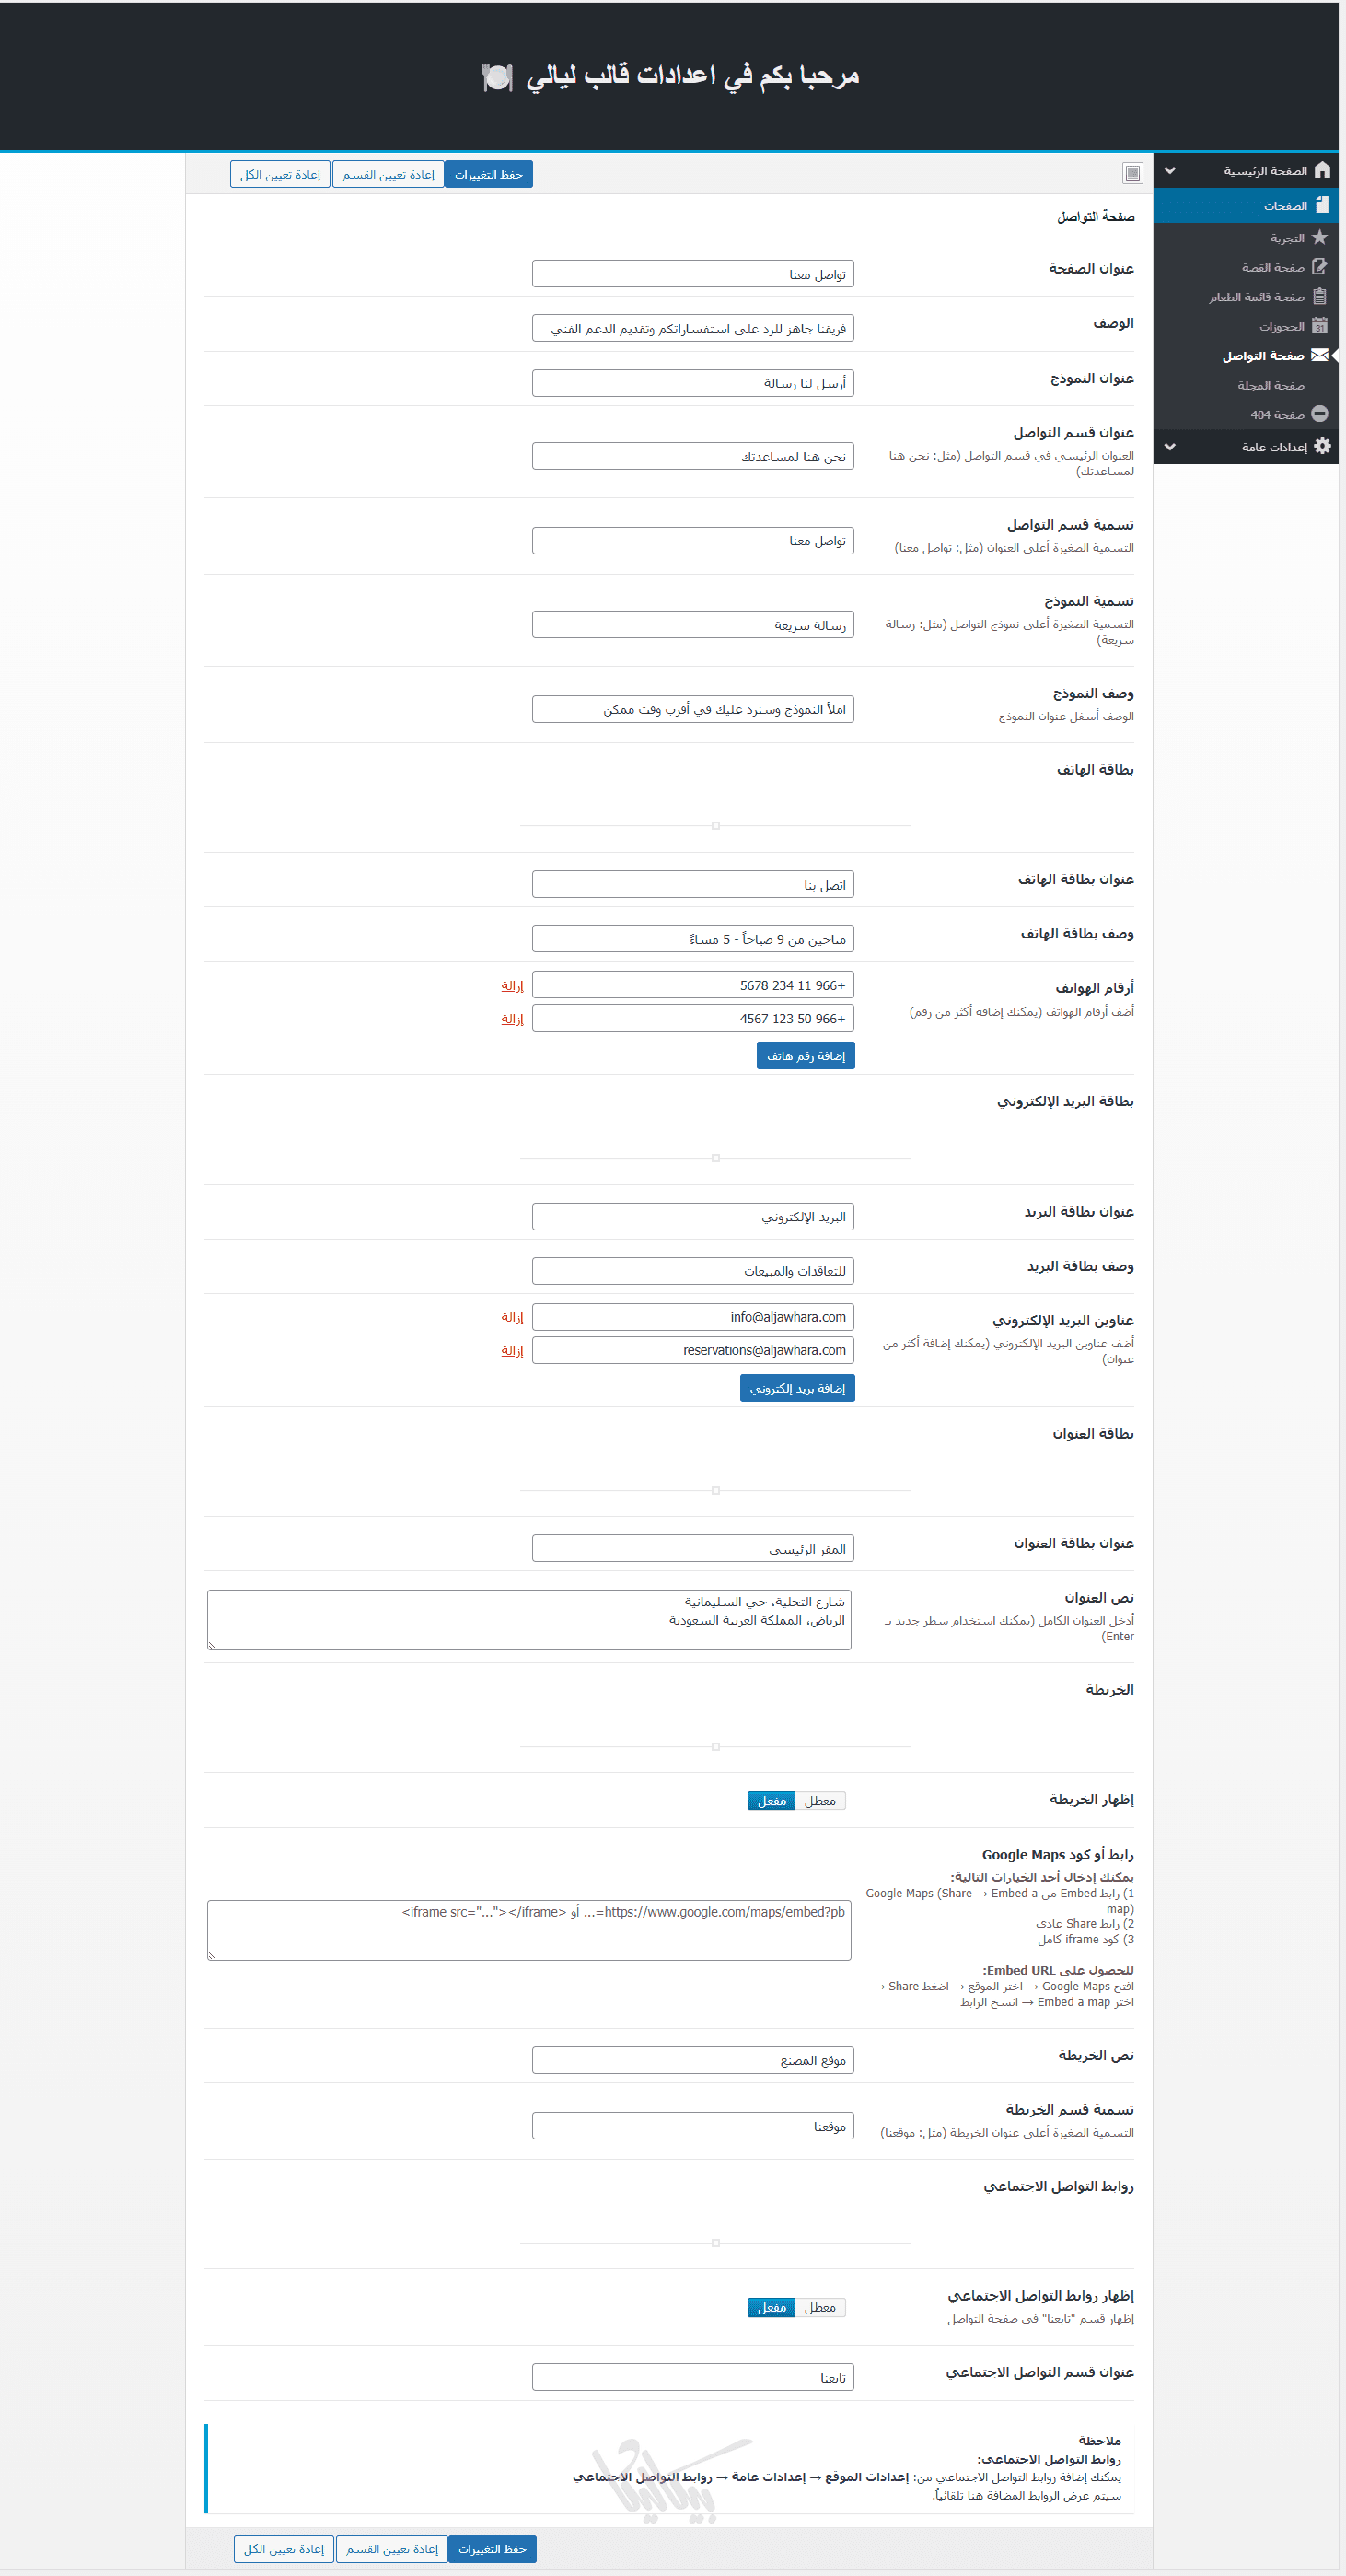This screenshot has width=1346, height=2576.
Task: Select مفعل for إظهار الخريطة
Action: [x=771, y=1801]
